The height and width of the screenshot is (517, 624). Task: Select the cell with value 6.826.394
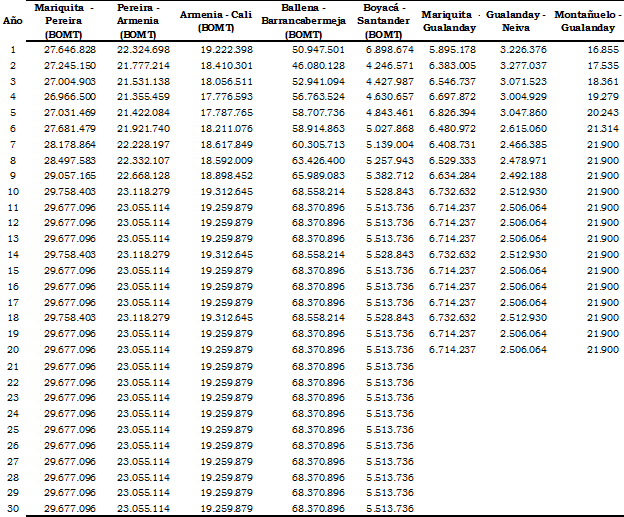click(x=452, y=112)
